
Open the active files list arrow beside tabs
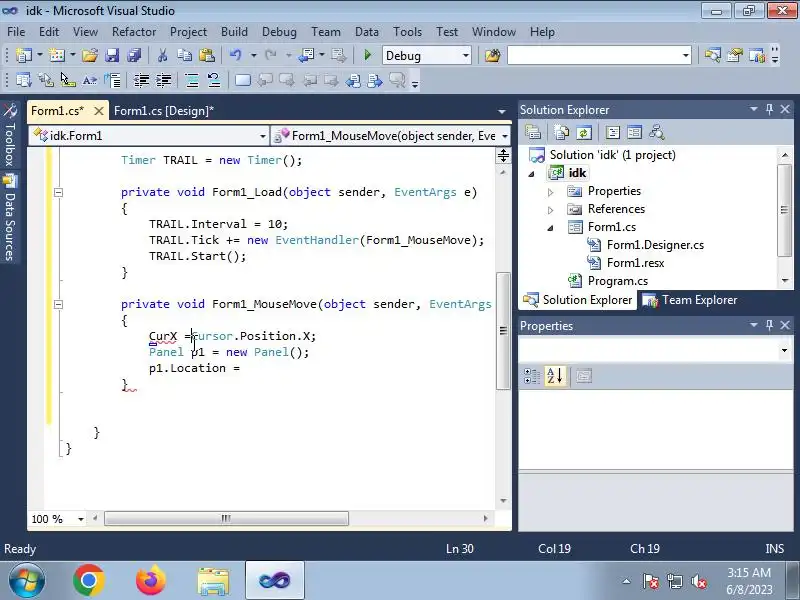pos(502,111)
